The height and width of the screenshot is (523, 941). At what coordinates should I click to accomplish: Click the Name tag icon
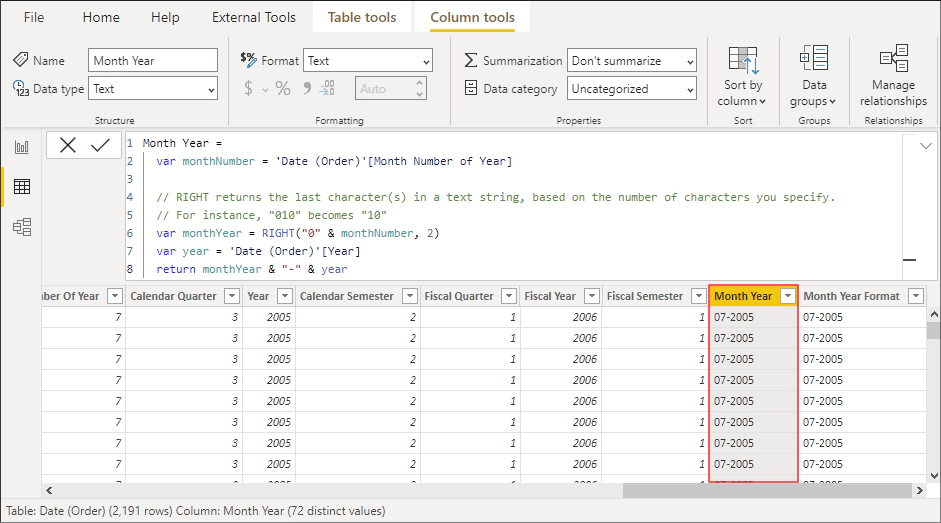pyautogui.click(x=20, y=60)
